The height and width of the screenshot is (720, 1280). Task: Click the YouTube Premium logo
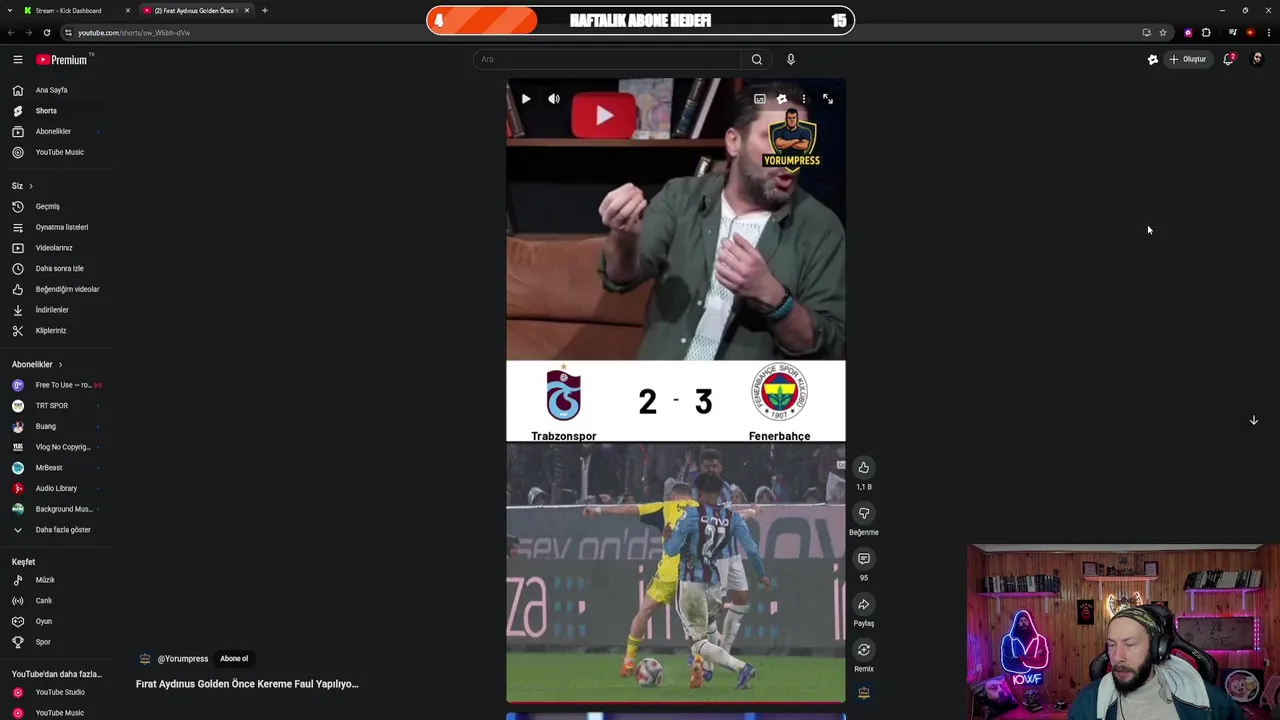click(x=63, y=60)
